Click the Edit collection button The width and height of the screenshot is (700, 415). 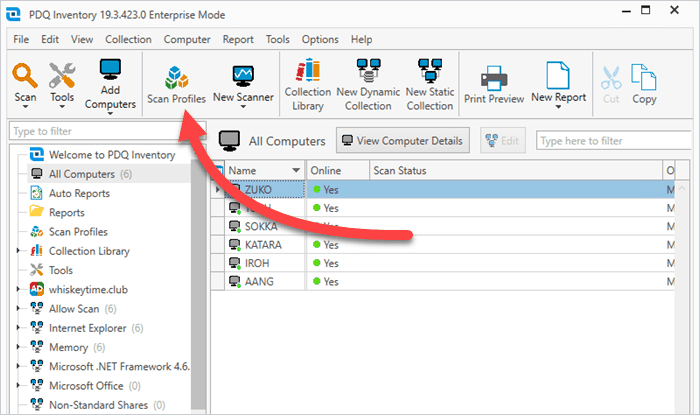coord(503,141)
